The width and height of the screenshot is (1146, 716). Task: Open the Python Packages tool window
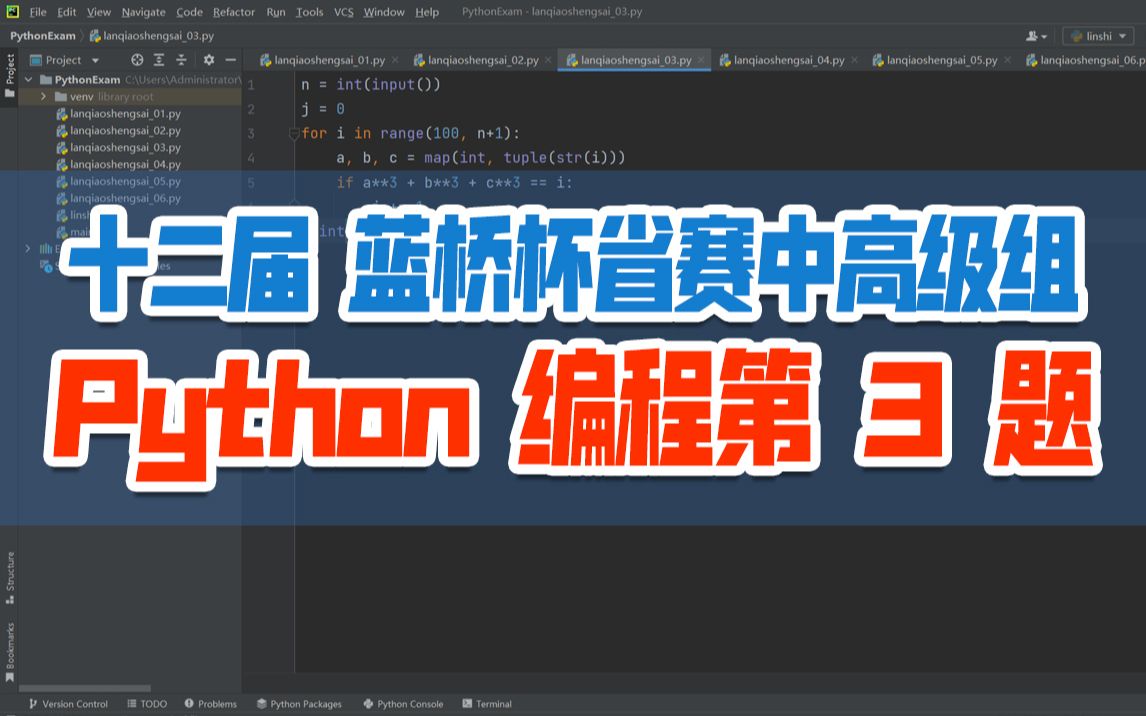coord(299,704)
